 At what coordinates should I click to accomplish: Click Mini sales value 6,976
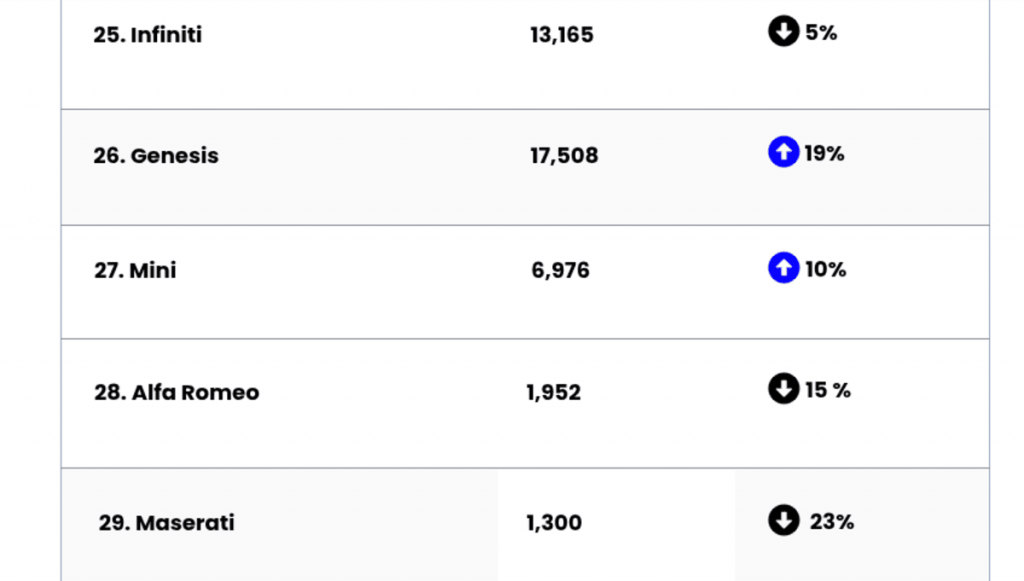(x=560, y=271)
